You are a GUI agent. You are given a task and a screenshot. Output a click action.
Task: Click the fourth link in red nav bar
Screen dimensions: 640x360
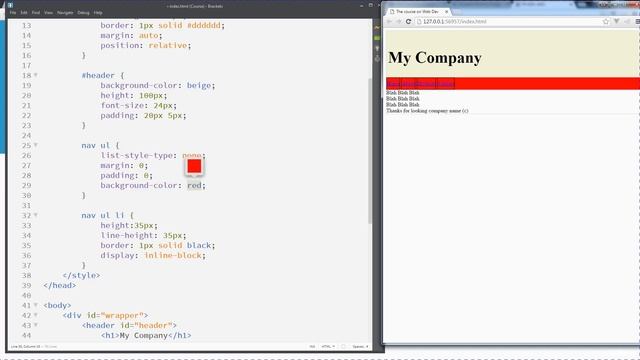pos(445,84)
